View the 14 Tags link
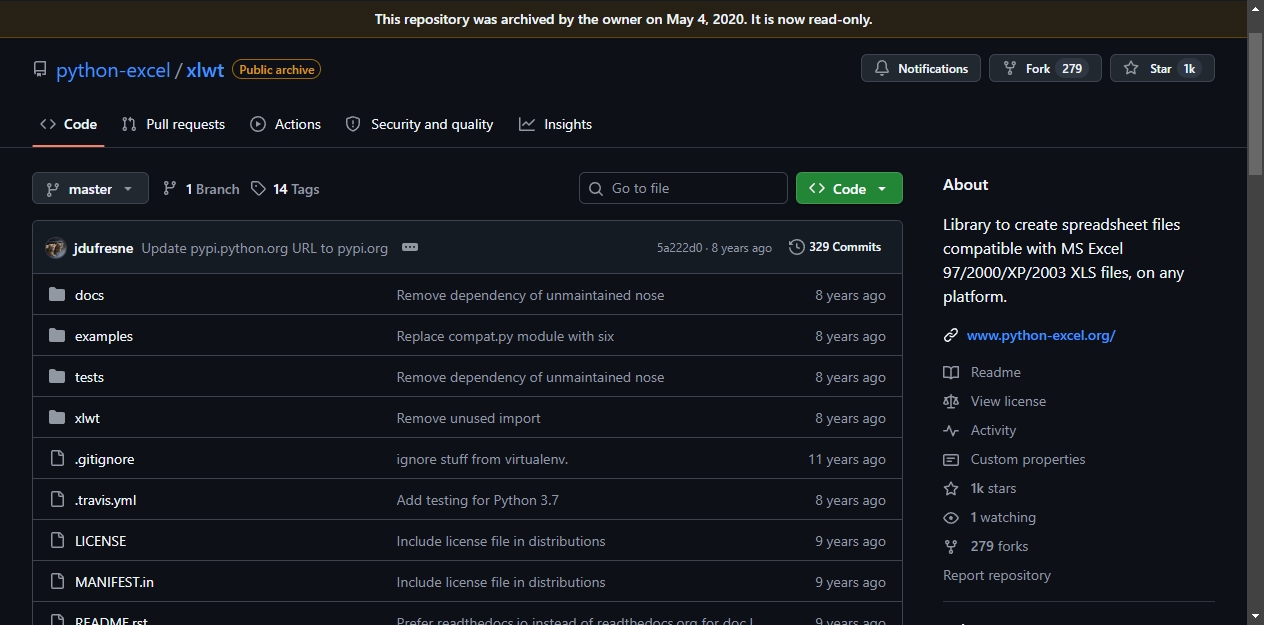 pyautogui.click(x=286, y=189)
